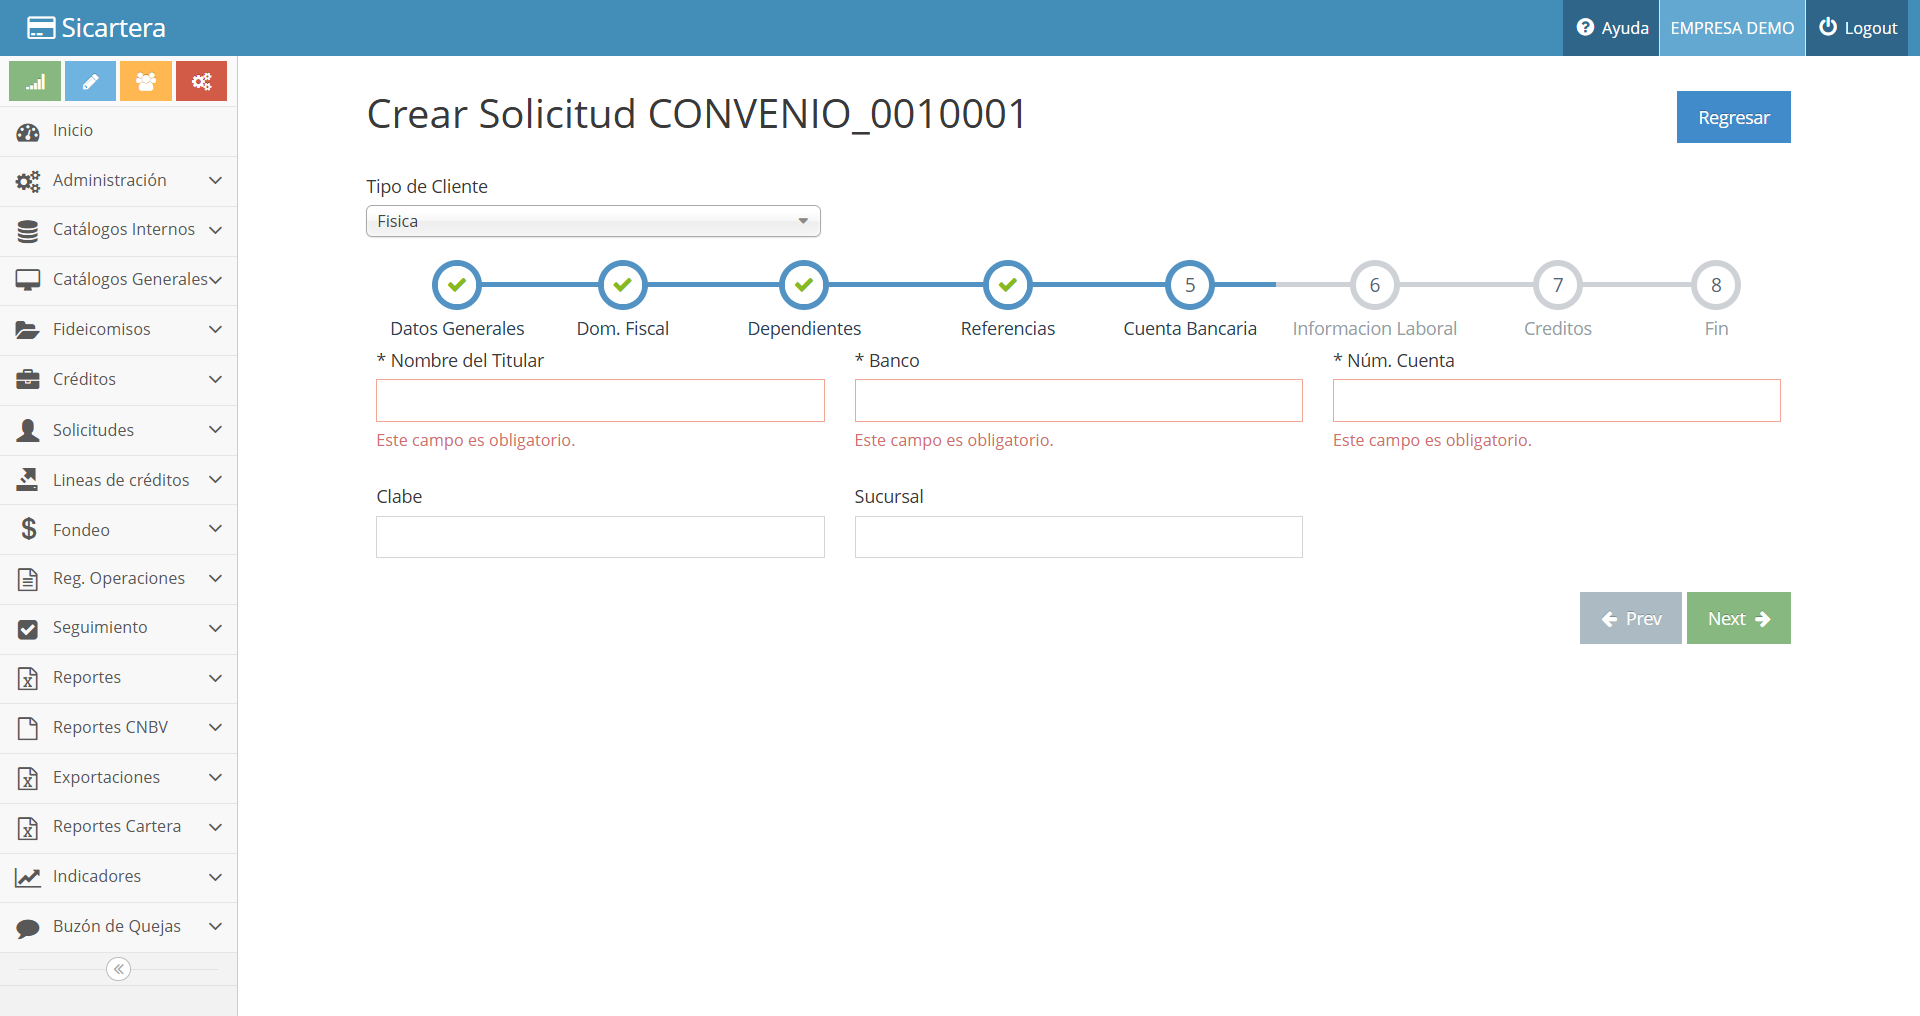Open Reportes CNBV menu label

[110, 727]
